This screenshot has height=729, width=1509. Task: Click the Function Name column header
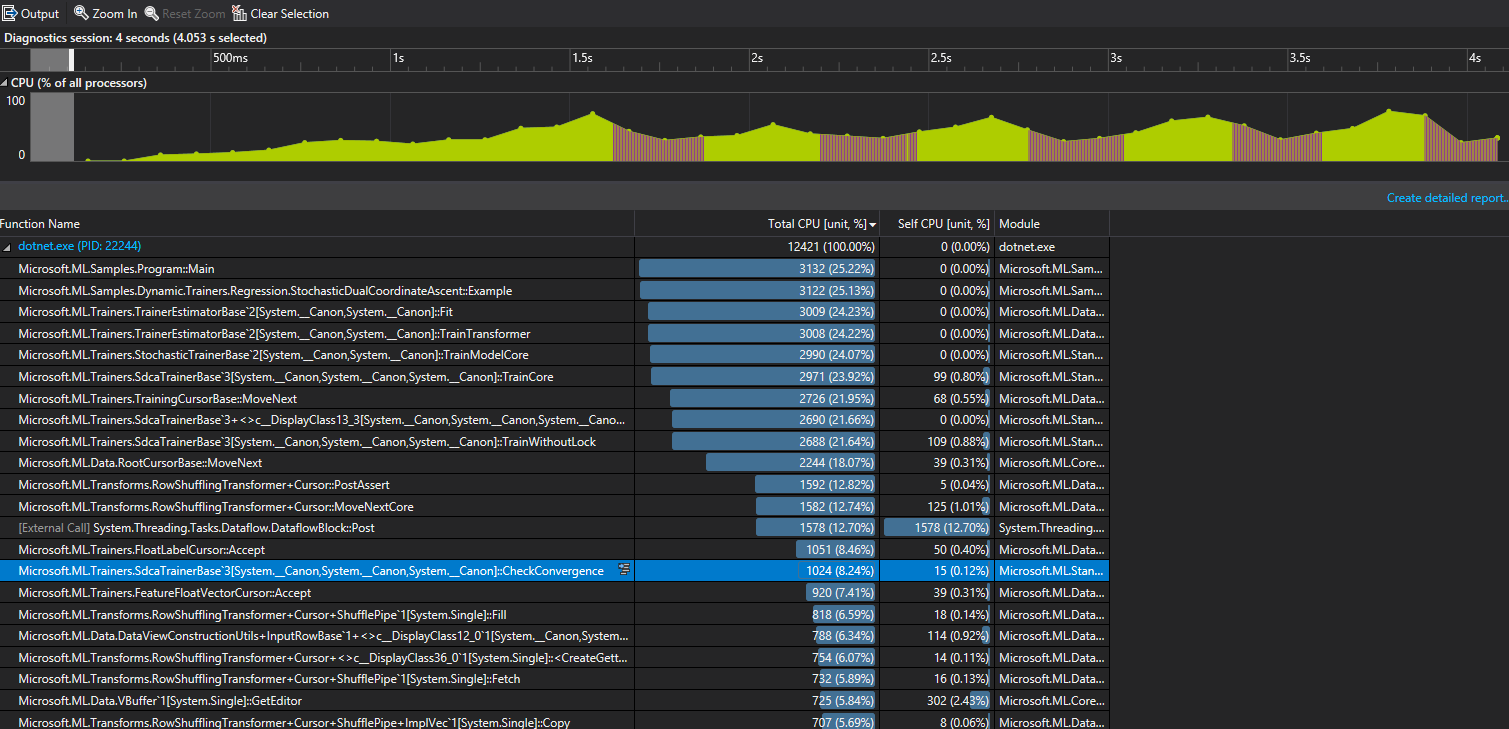click(x=40, y=224)
